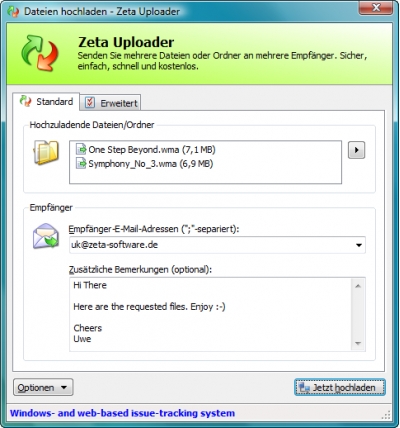Click scroll-down arrow in remarks box

(x=358, y=343)
